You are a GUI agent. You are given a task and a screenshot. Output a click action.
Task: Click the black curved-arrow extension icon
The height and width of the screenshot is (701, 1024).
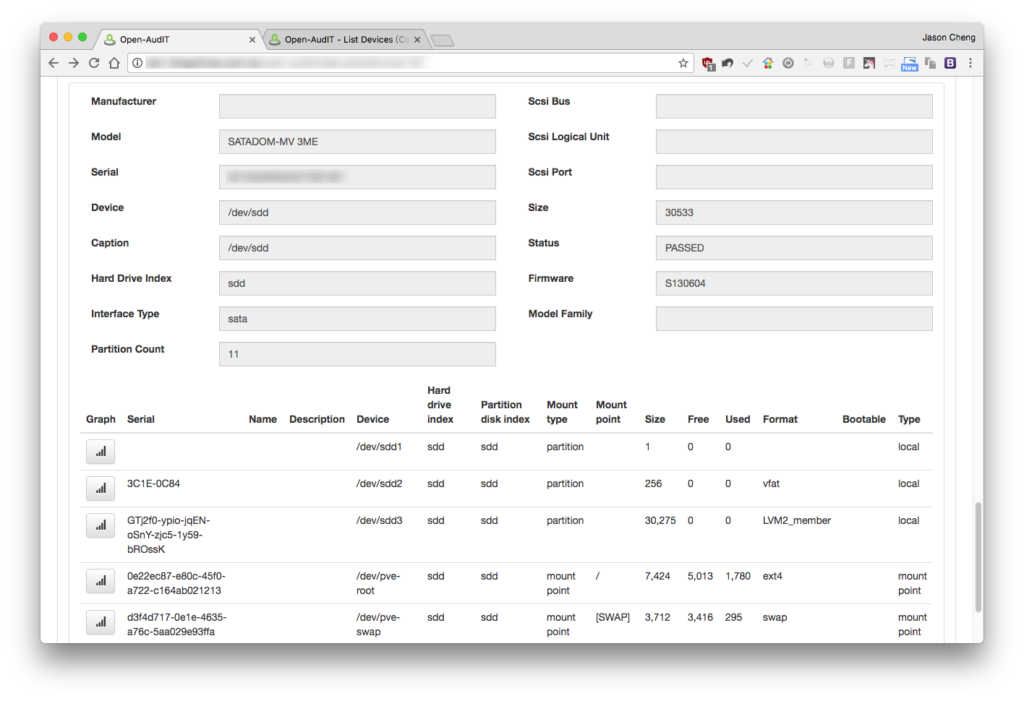728,63
